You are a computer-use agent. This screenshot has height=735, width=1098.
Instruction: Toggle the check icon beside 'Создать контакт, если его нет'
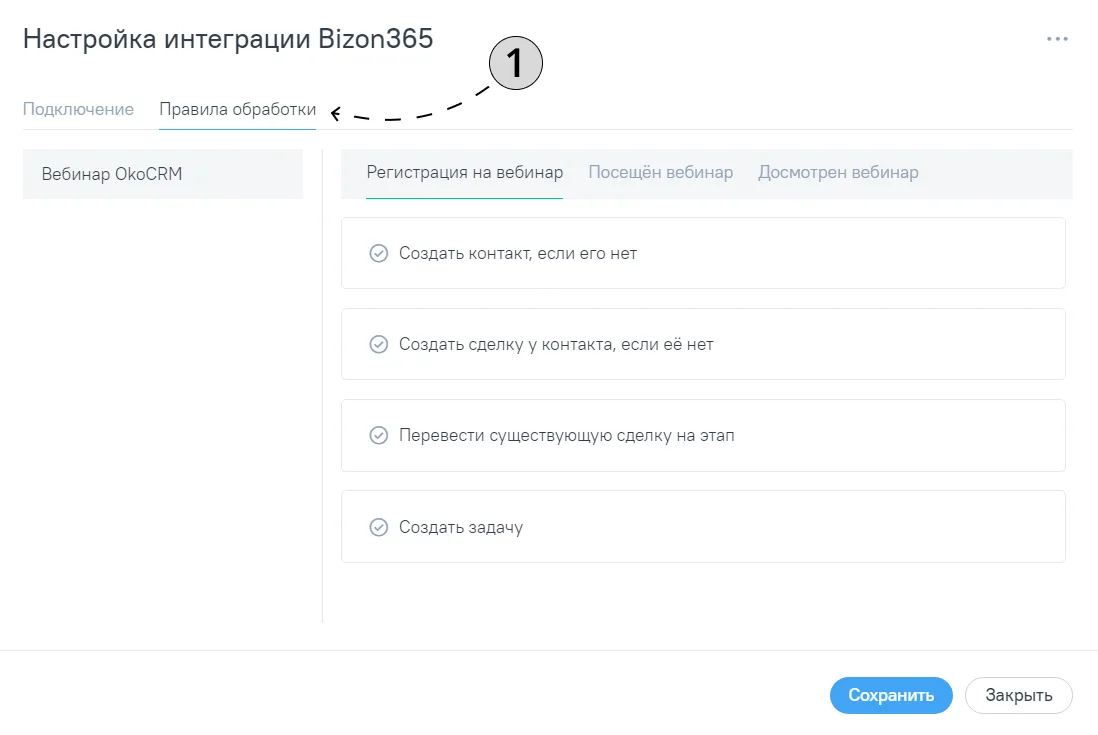point(379,253)
